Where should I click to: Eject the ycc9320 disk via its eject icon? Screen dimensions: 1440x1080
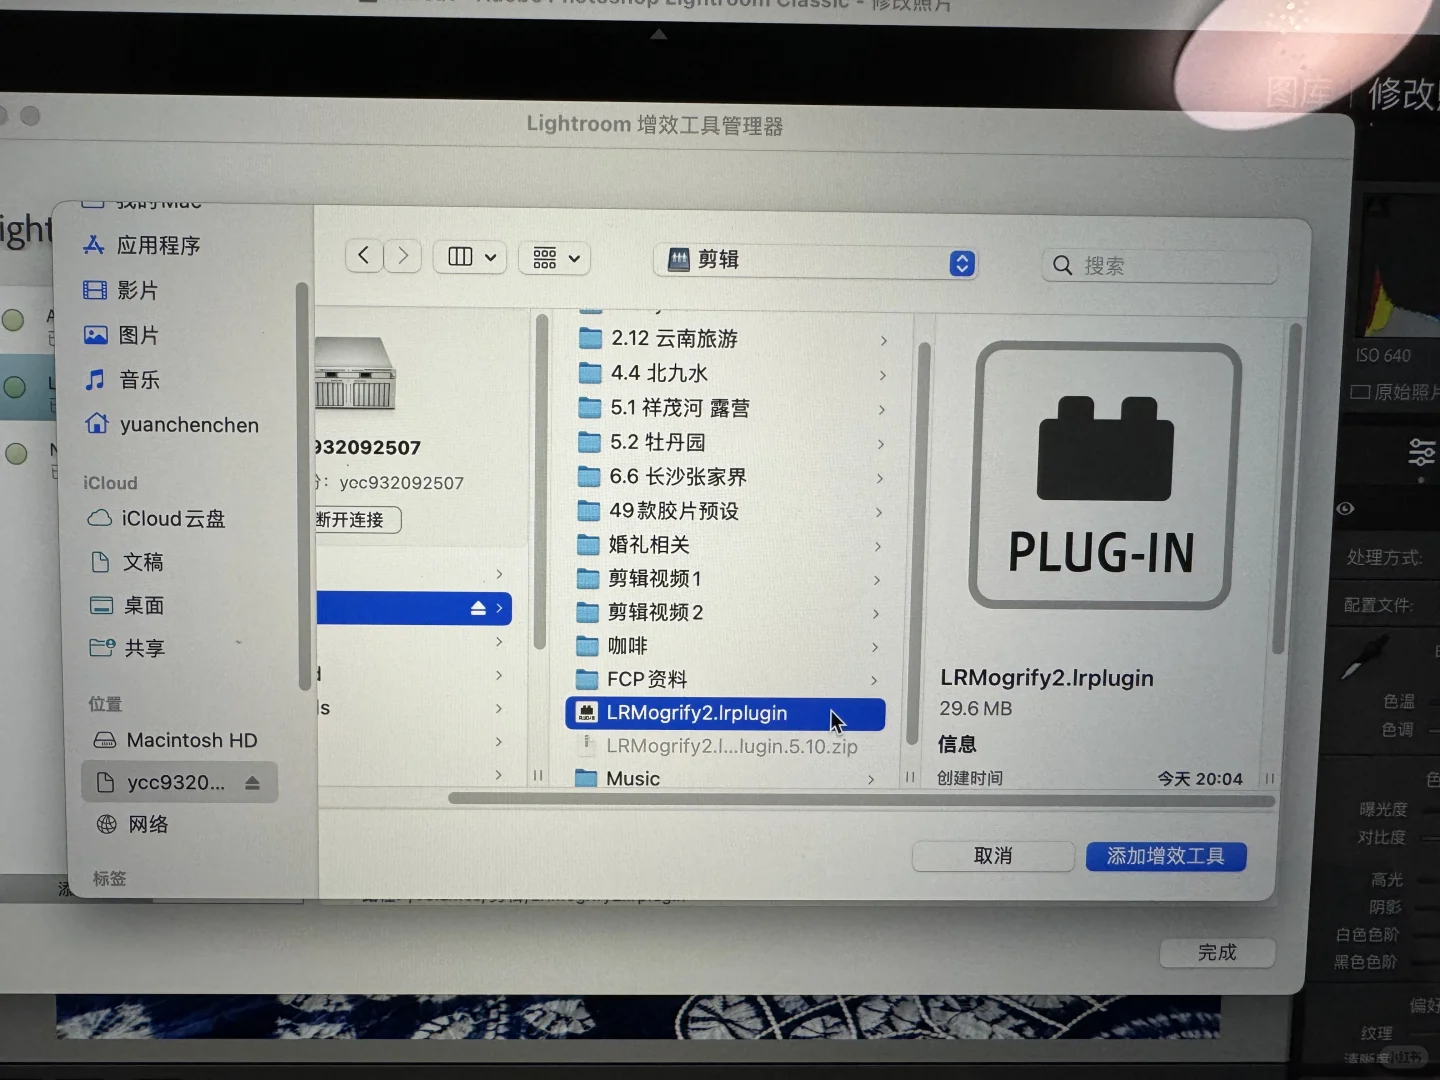252,783
